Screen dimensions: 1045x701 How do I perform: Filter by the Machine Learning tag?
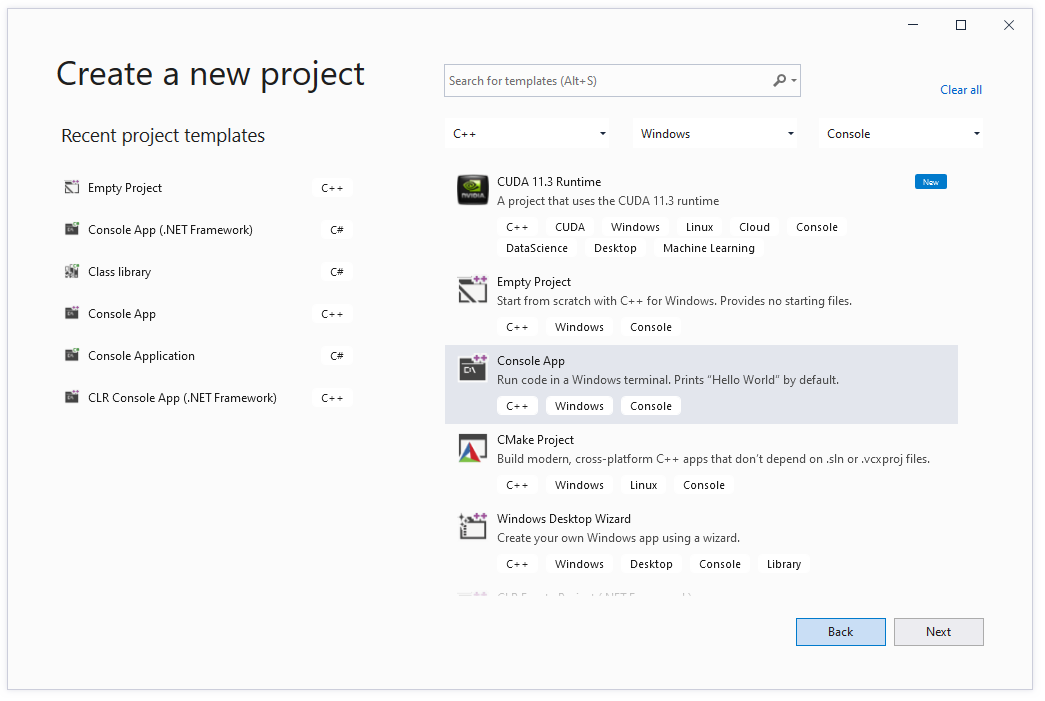[708, 247]
